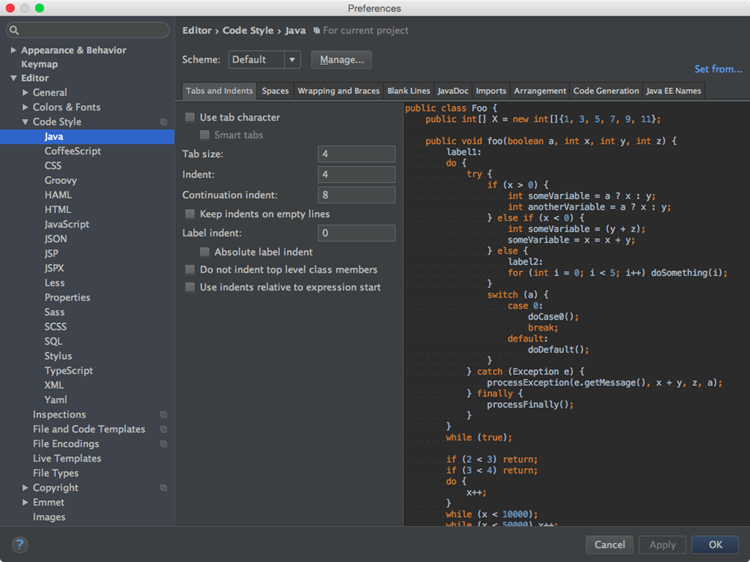Open the Blank Lines tab

[408, 91]
